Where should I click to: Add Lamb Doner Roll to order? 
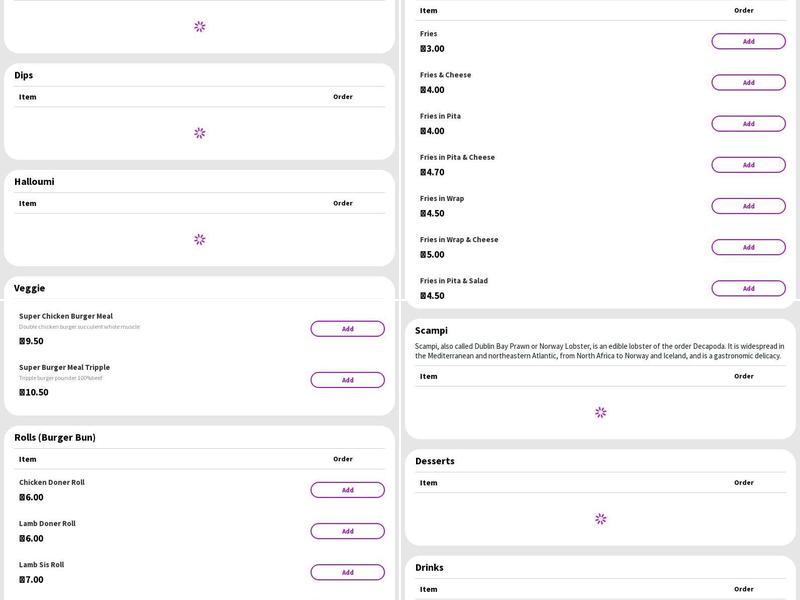click(x=347, y=531)
